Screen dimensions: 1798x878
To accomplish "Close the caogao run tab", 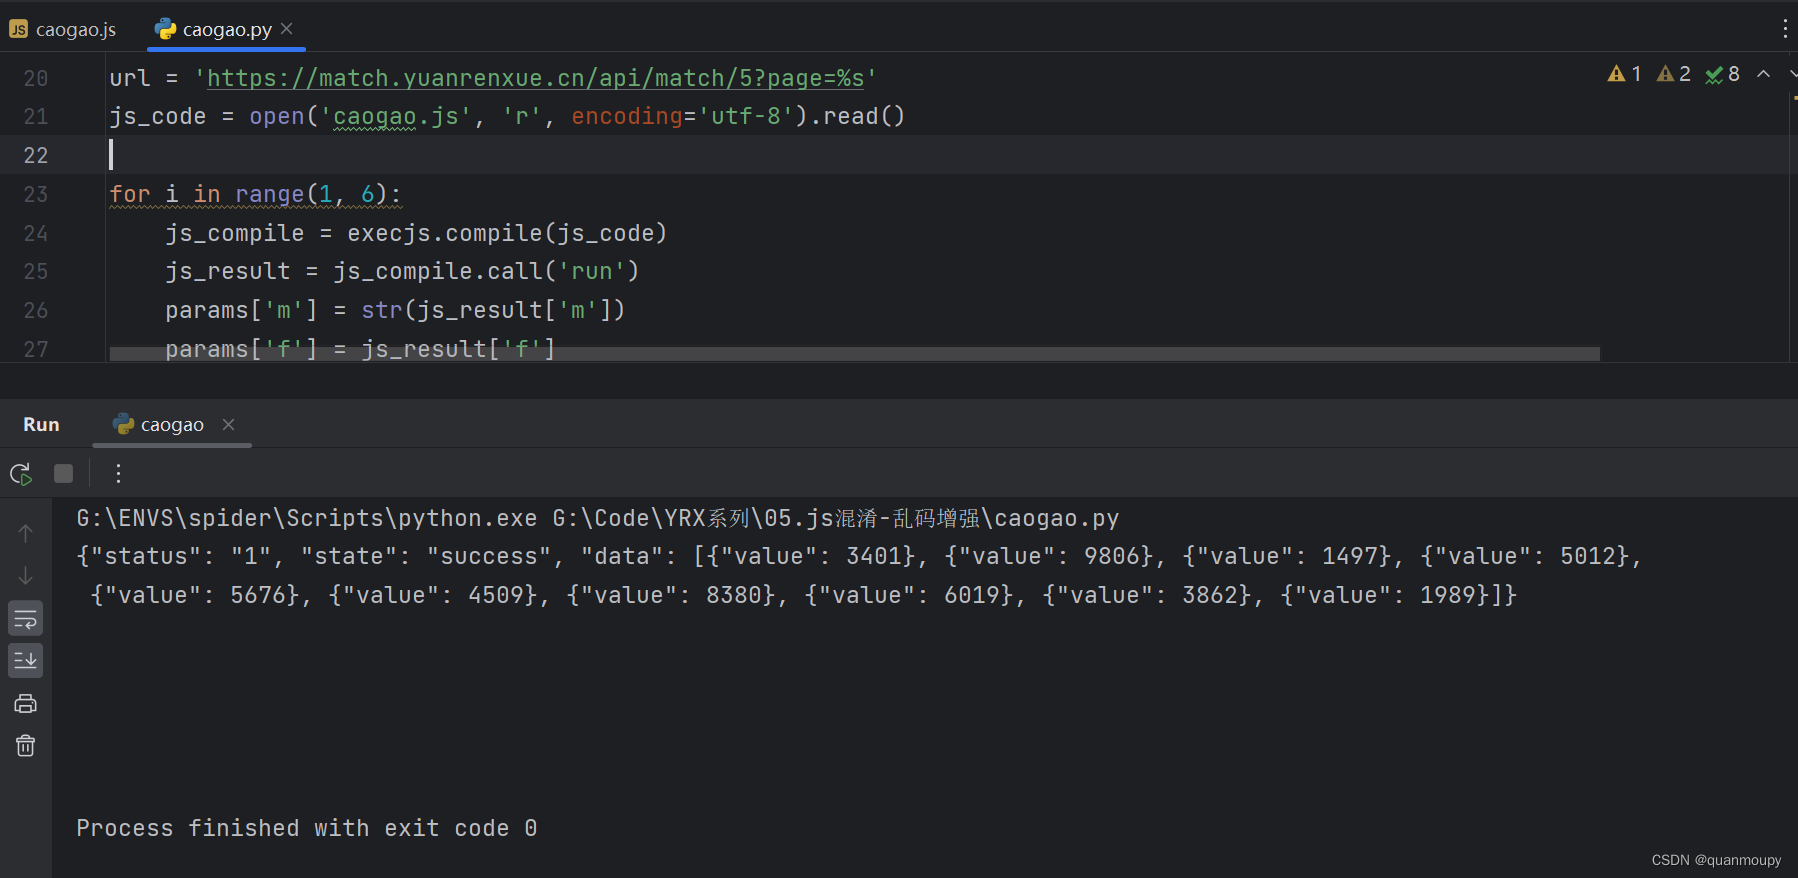I will pyautogui.click(x=228, y=425).
